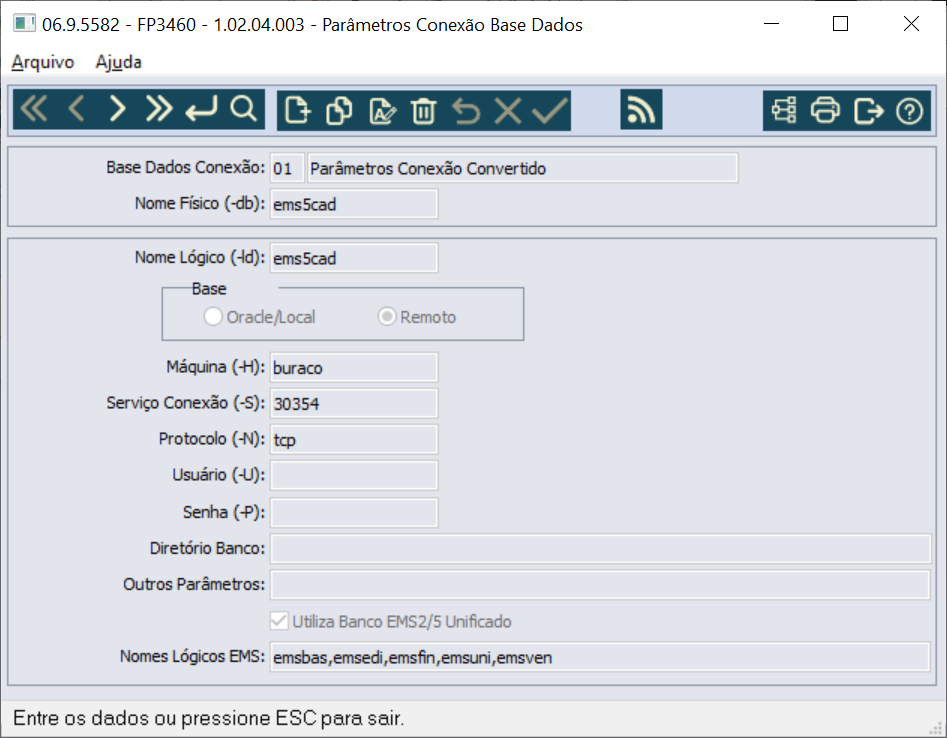This screenshot has height=738, width=947.
Task: Copy the current record
Action: (339, 111)
